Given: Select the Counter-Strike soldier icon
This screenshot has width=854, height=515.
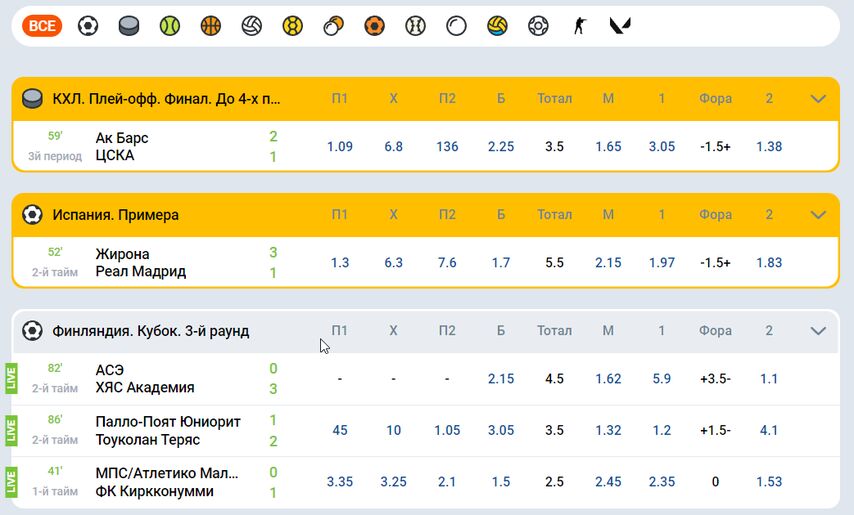Looking at the screenshot, I should [x=579, y=26].
